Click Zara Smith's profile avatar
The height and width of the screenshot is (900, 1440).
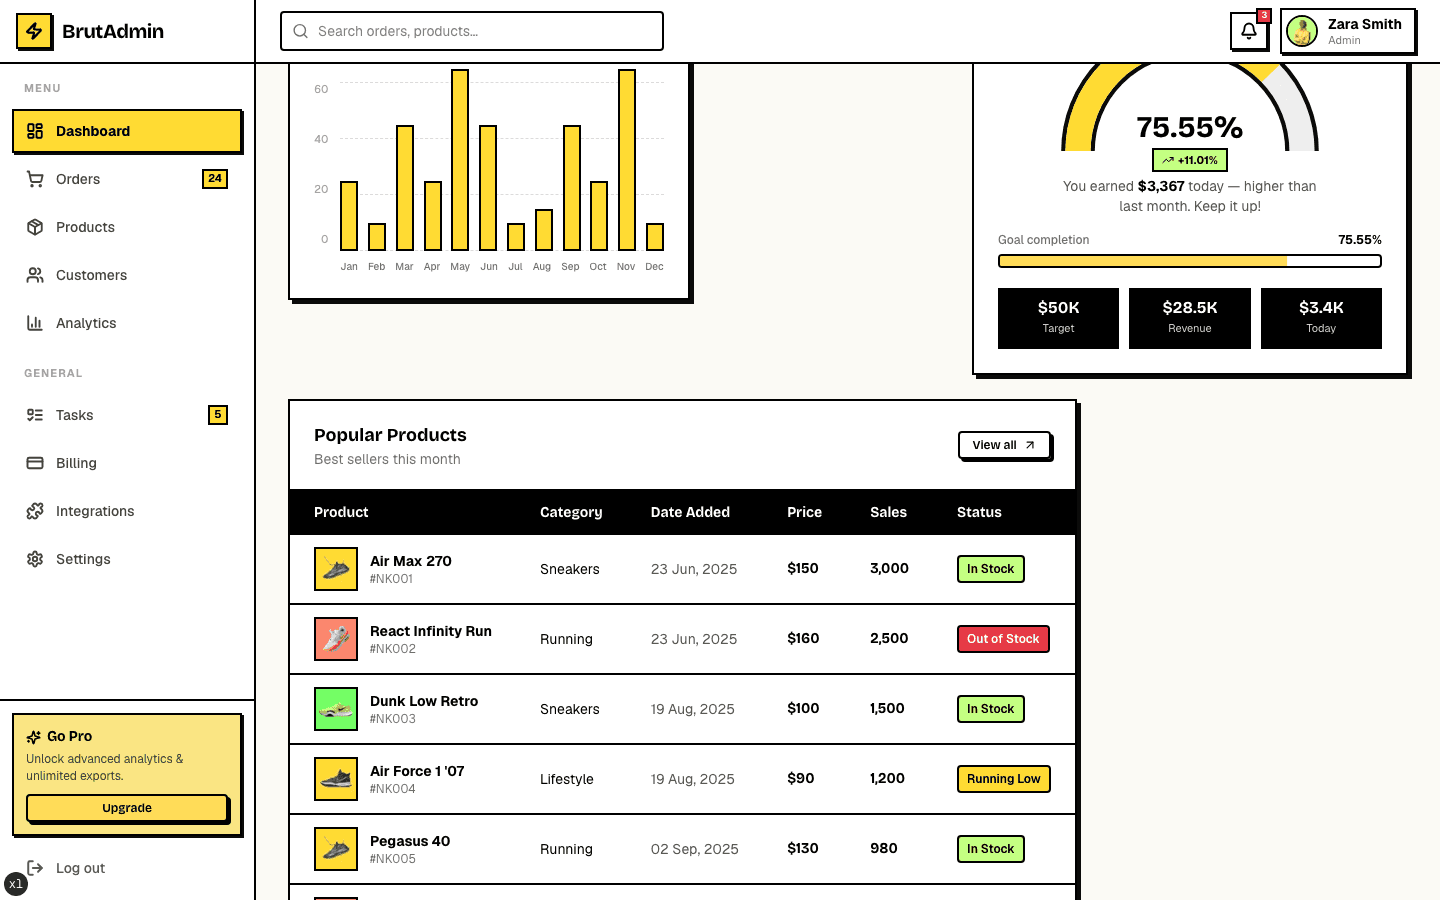(x=1302, y=31)
